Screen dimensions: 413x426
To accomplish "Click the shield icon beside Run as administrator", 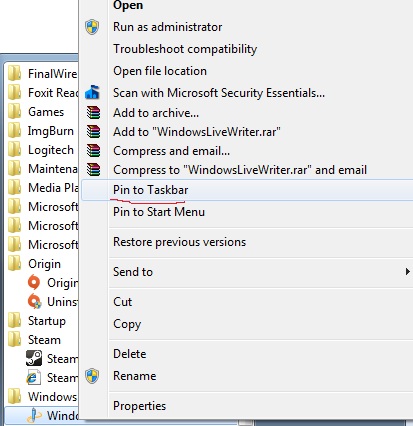I will tap(92, 27).
